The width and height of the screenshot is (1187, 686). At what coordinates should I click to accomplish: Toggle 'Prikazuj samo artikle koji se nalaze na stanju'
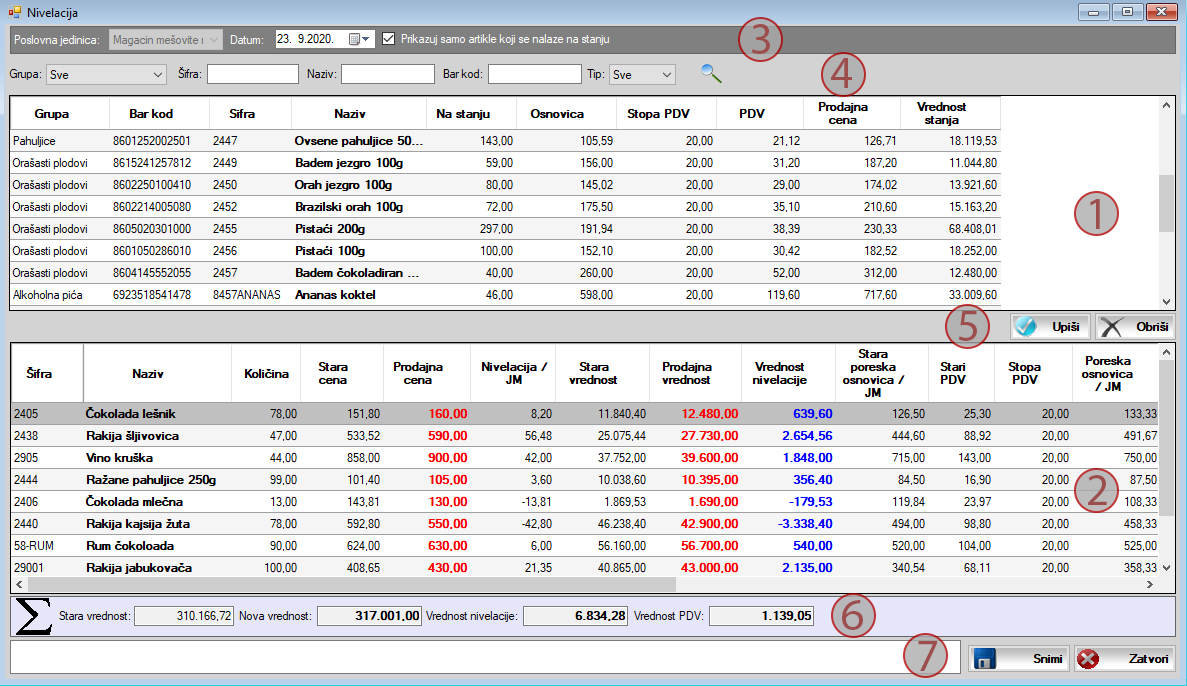[x=388, y=39]
